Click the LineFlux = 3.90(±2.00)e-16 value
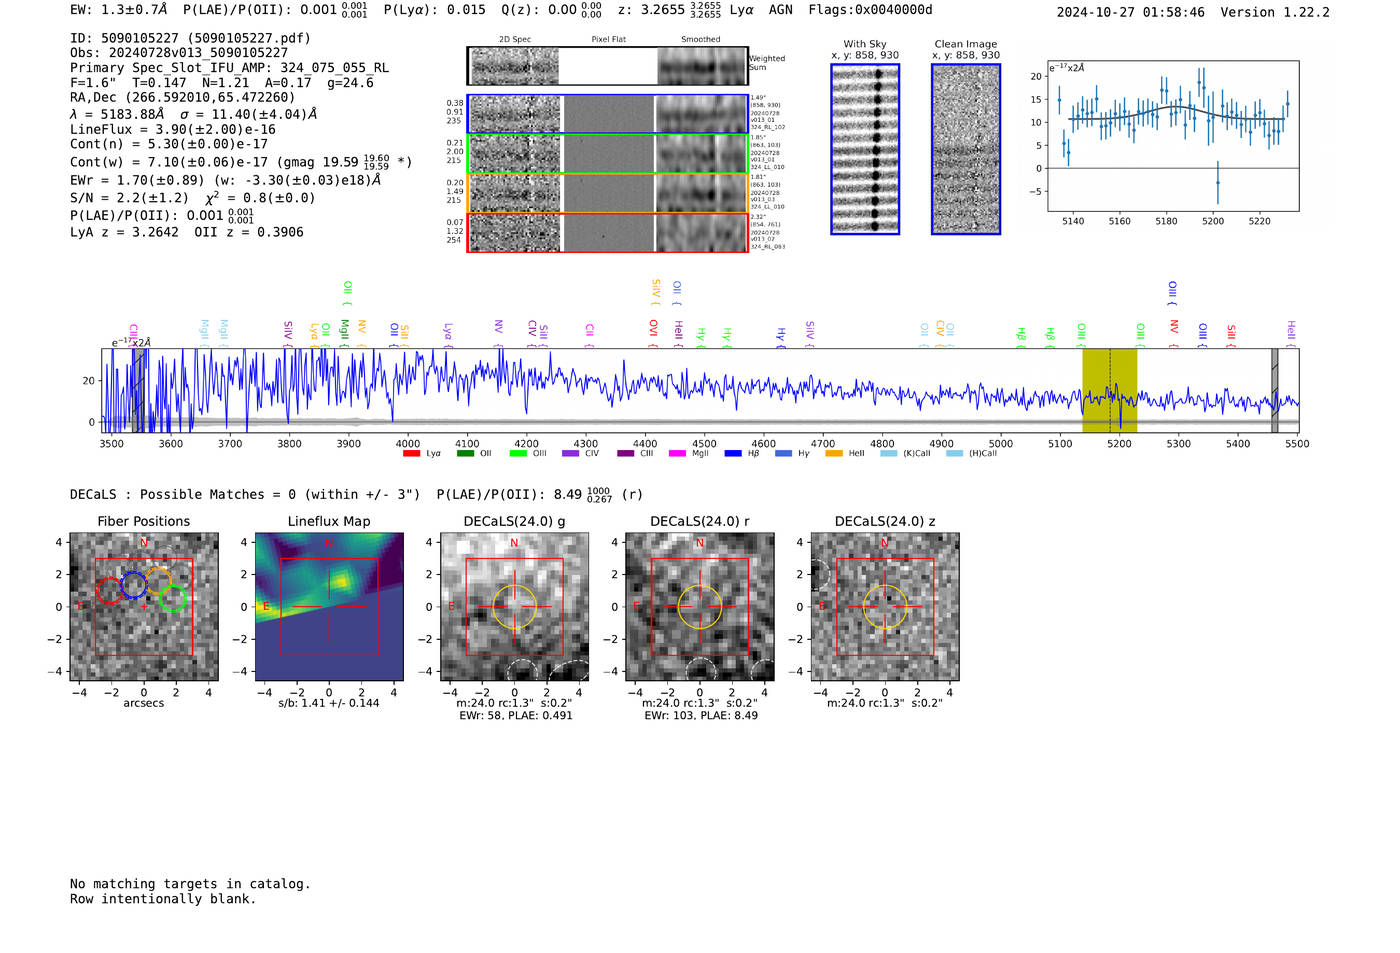Image resolution: width=1400 pixels, height=953 pixels. [x=173, y=129]
